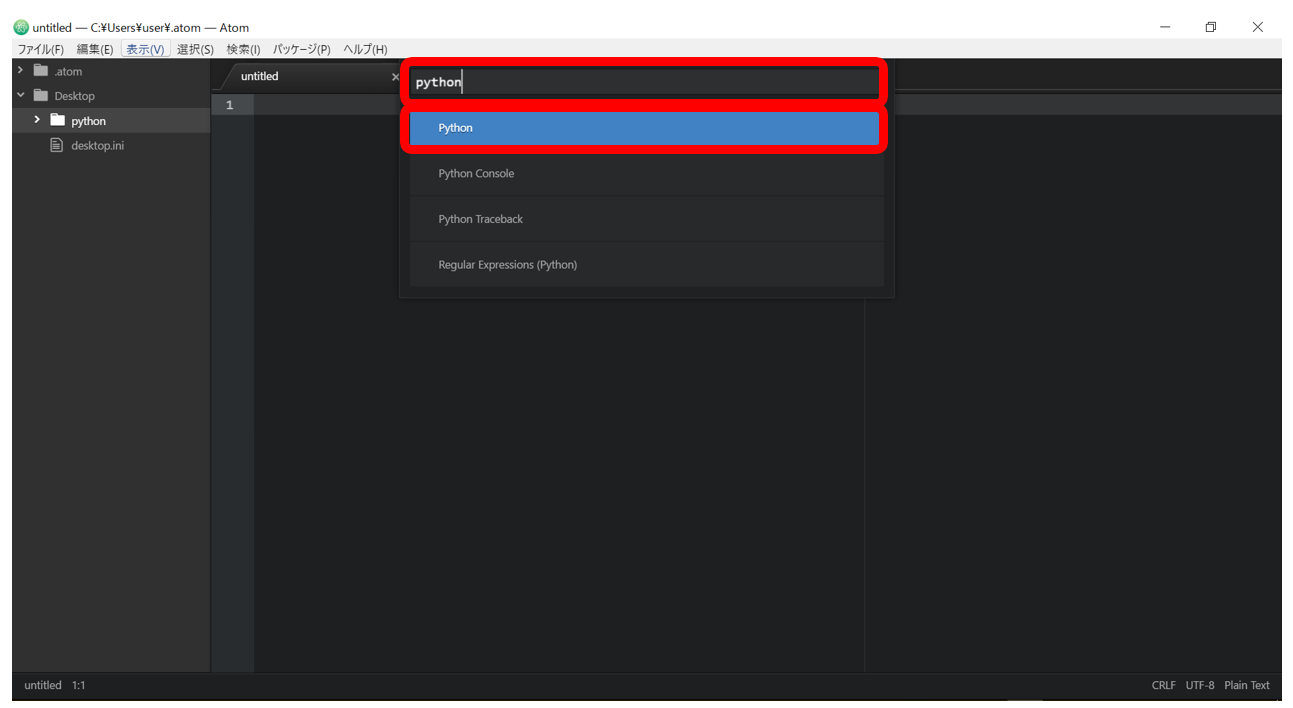Screen dimensions: 1293x708
Task: Expand the .atom folder chevron
Action: (20, 71)
